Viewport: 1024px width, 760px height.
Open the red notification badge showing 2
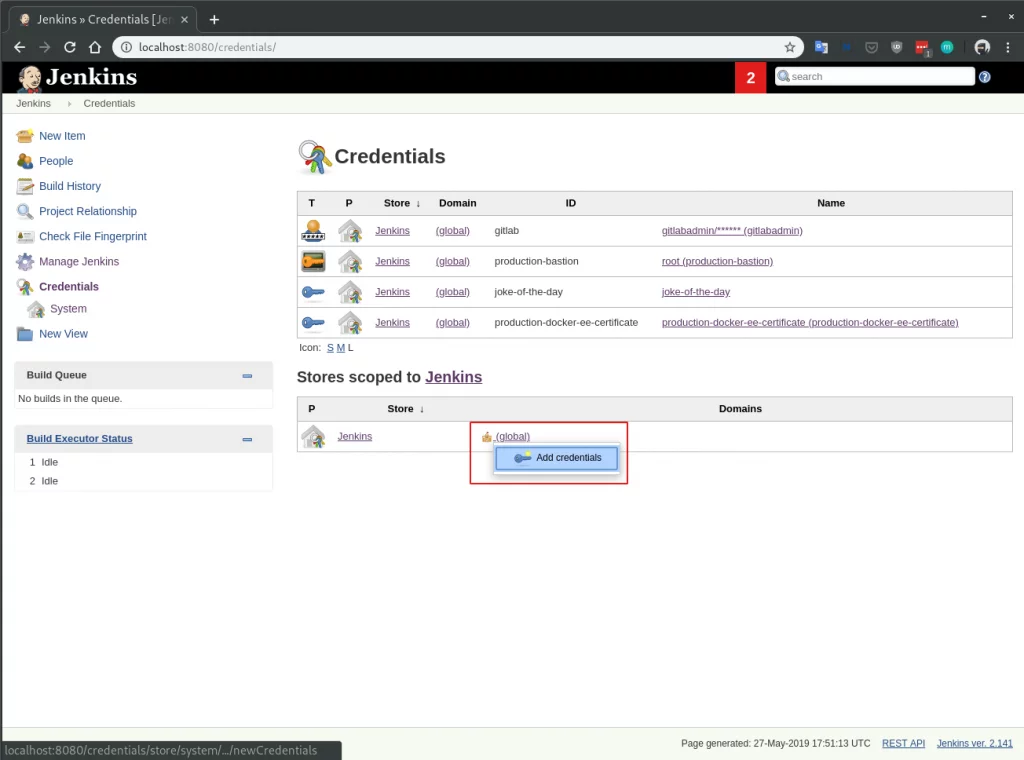tap(750, 78)
